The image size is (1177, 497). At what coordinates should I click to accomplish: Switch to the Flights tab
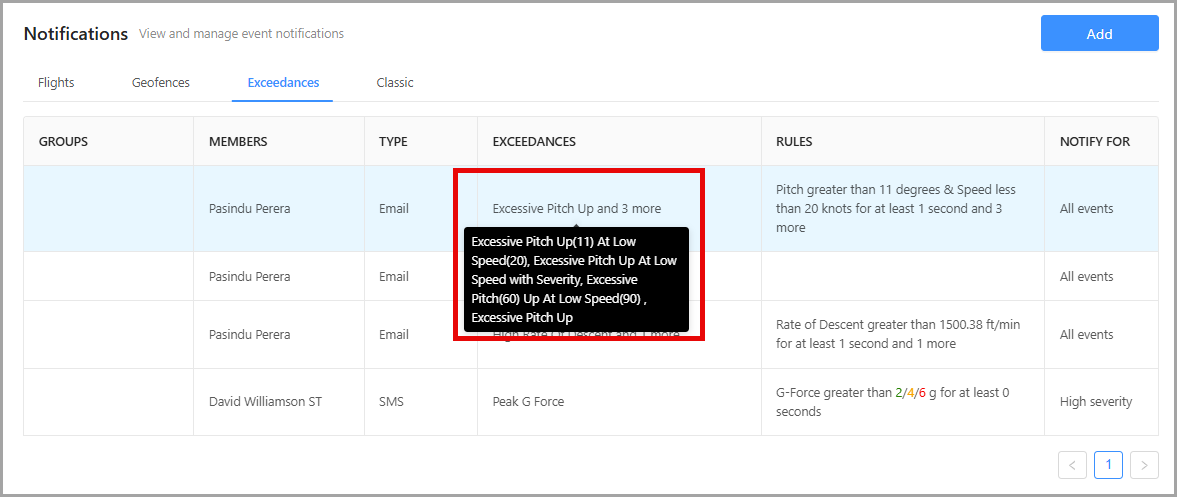(56, 83)
